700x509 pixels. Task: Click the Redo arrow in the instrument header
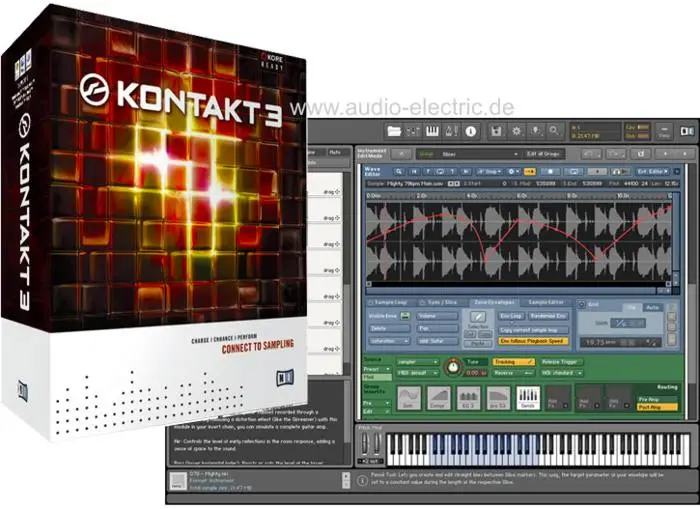click(x=616, y=154)
